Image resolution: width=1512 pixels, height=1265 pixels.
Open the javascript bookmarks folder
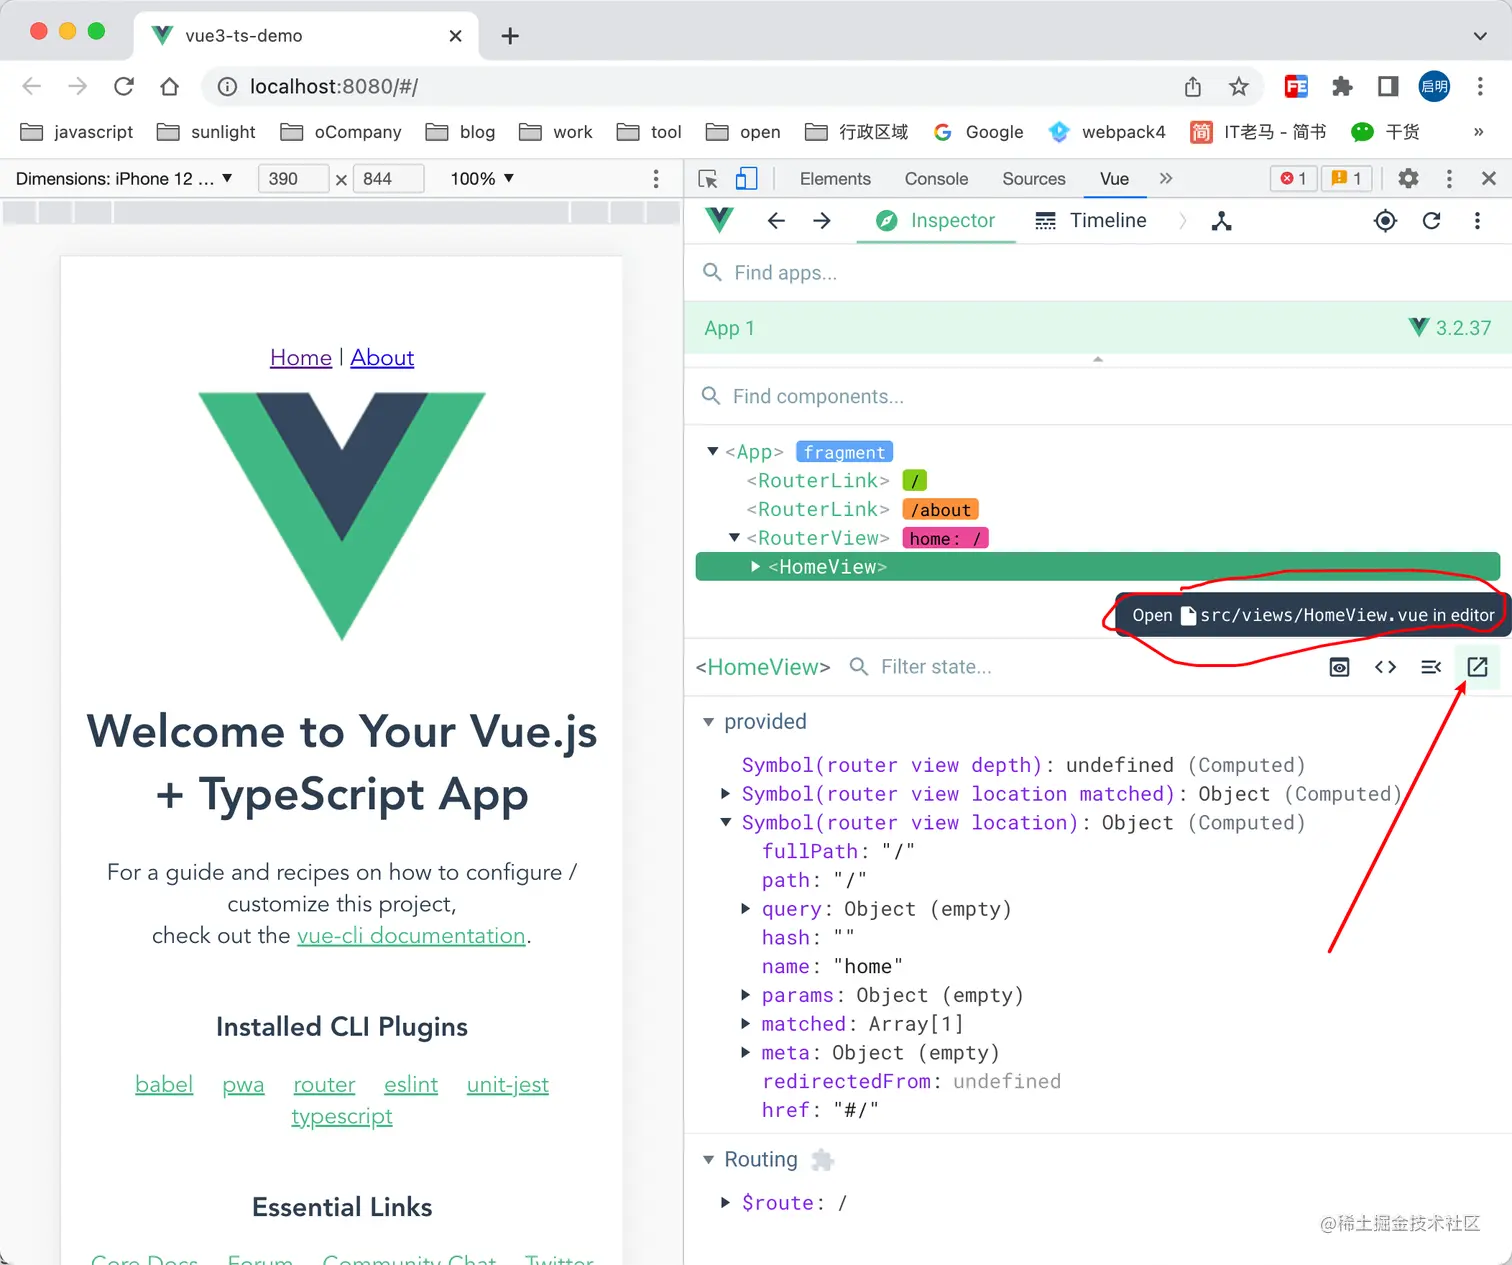77,132
